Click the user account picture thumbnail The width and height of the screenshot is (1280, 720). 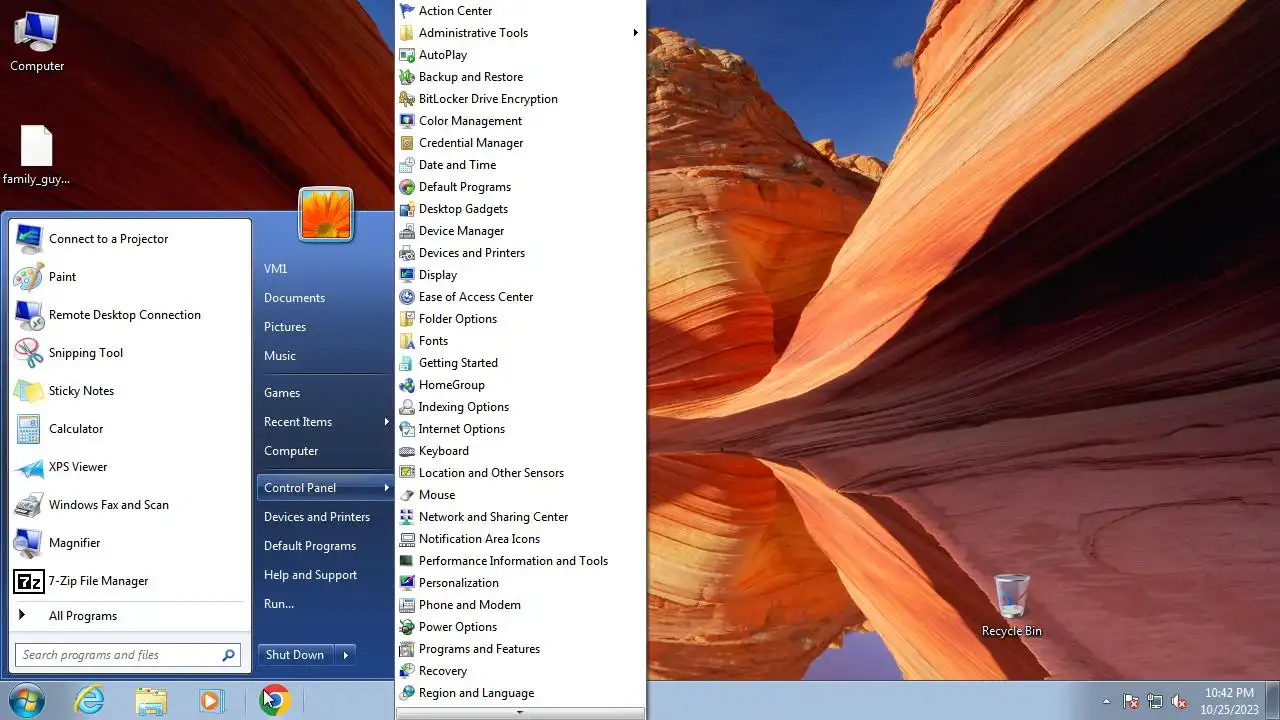[326, 214]
